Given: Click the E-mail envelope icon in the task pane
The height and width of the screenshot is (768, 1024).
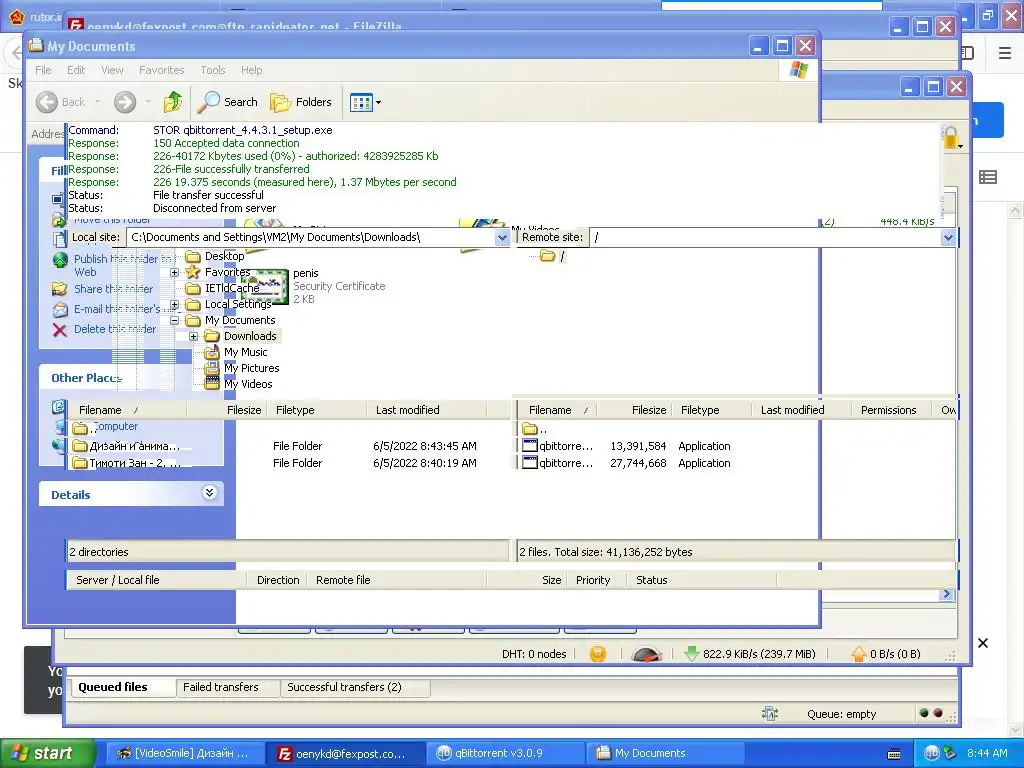Looking at the screenshot, I should point(59,309).
